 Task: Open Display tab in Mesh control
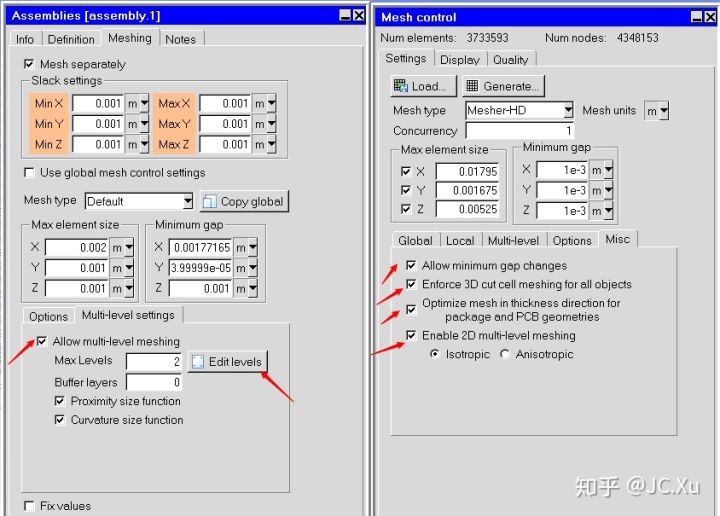click(460, 60)
